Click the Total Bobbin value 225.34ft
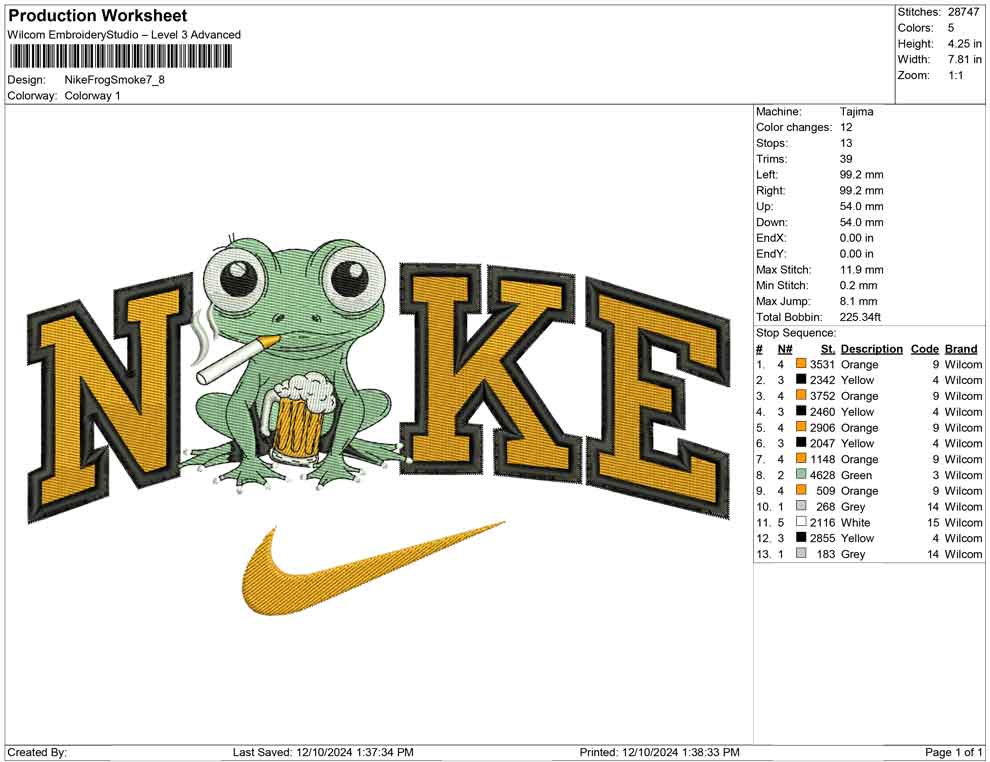Screen dimensions: 990x762 coord(860,317)
